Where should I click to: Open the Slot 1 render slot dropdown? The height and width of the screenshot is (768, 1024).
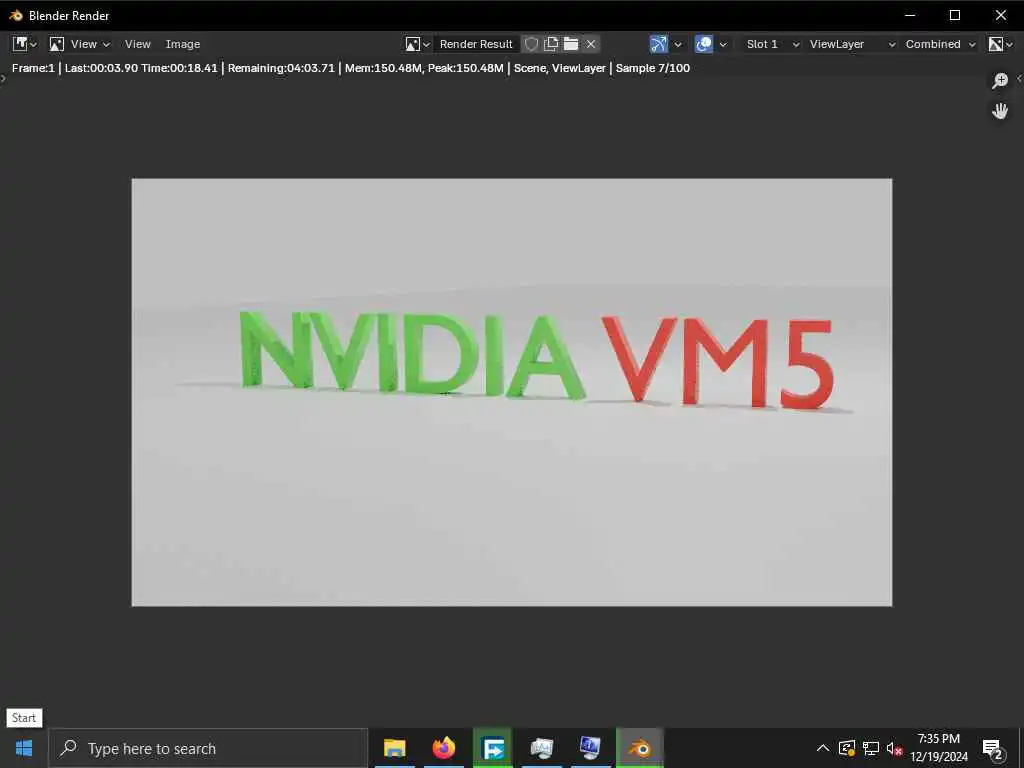(x=773, y=44)
